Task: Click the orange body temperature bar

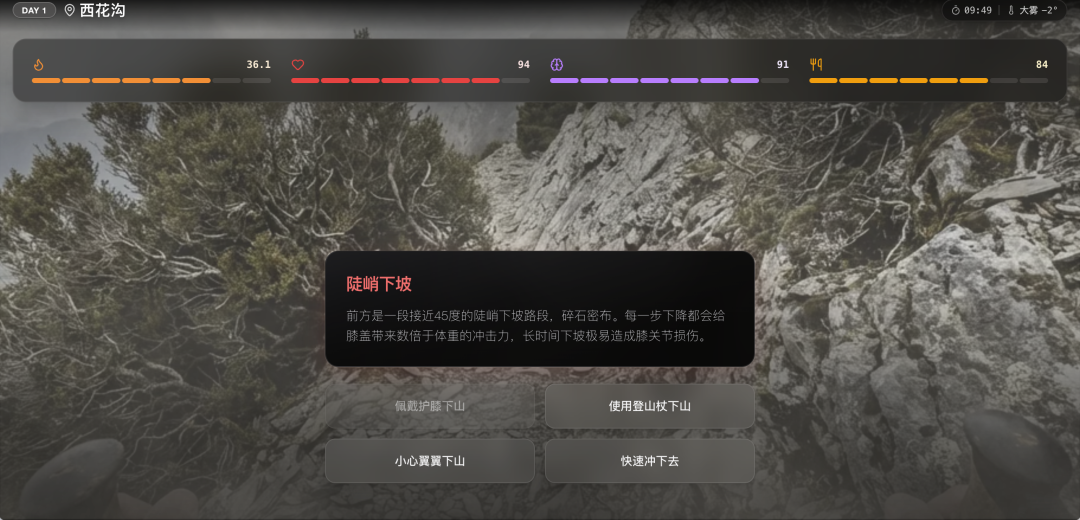Action: [150, 80]
